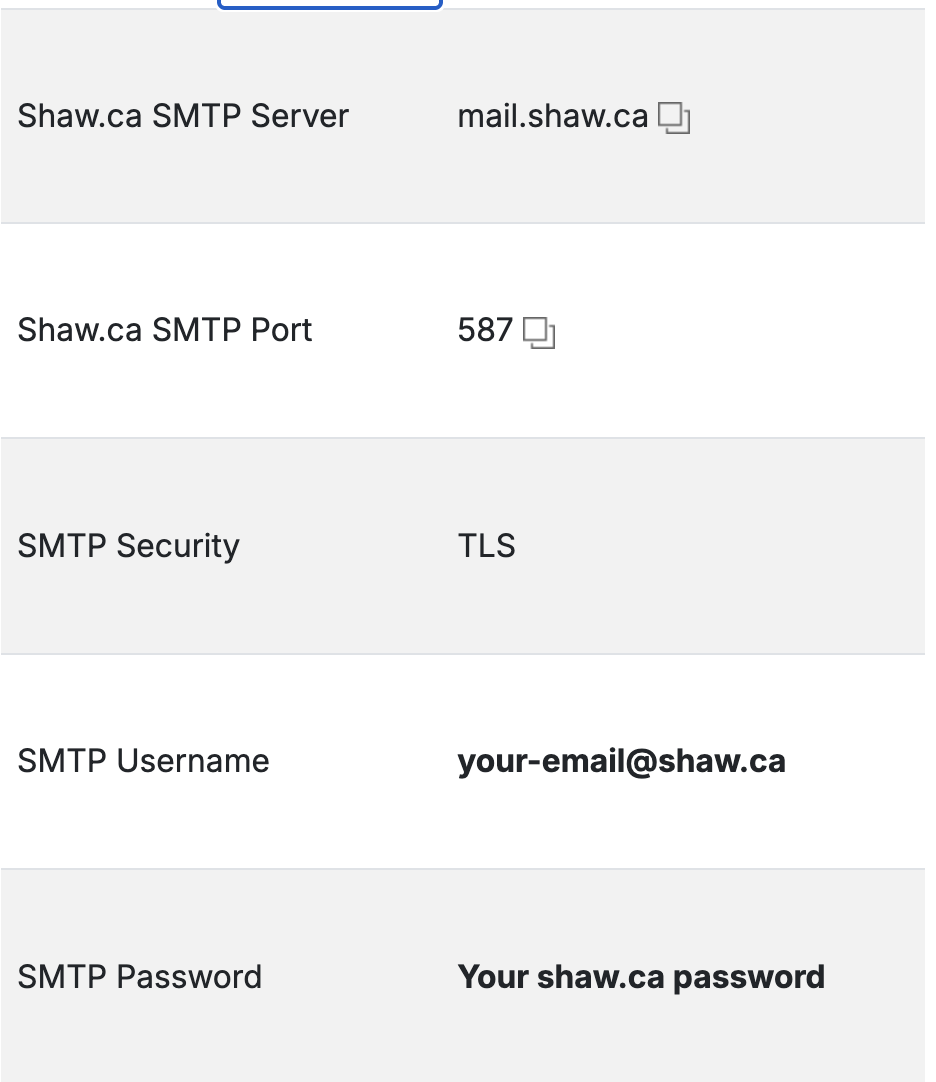Select the SMTP Password table row
Screen dimensions: 936x1082
pyautogui.click(x=462, y=976)
